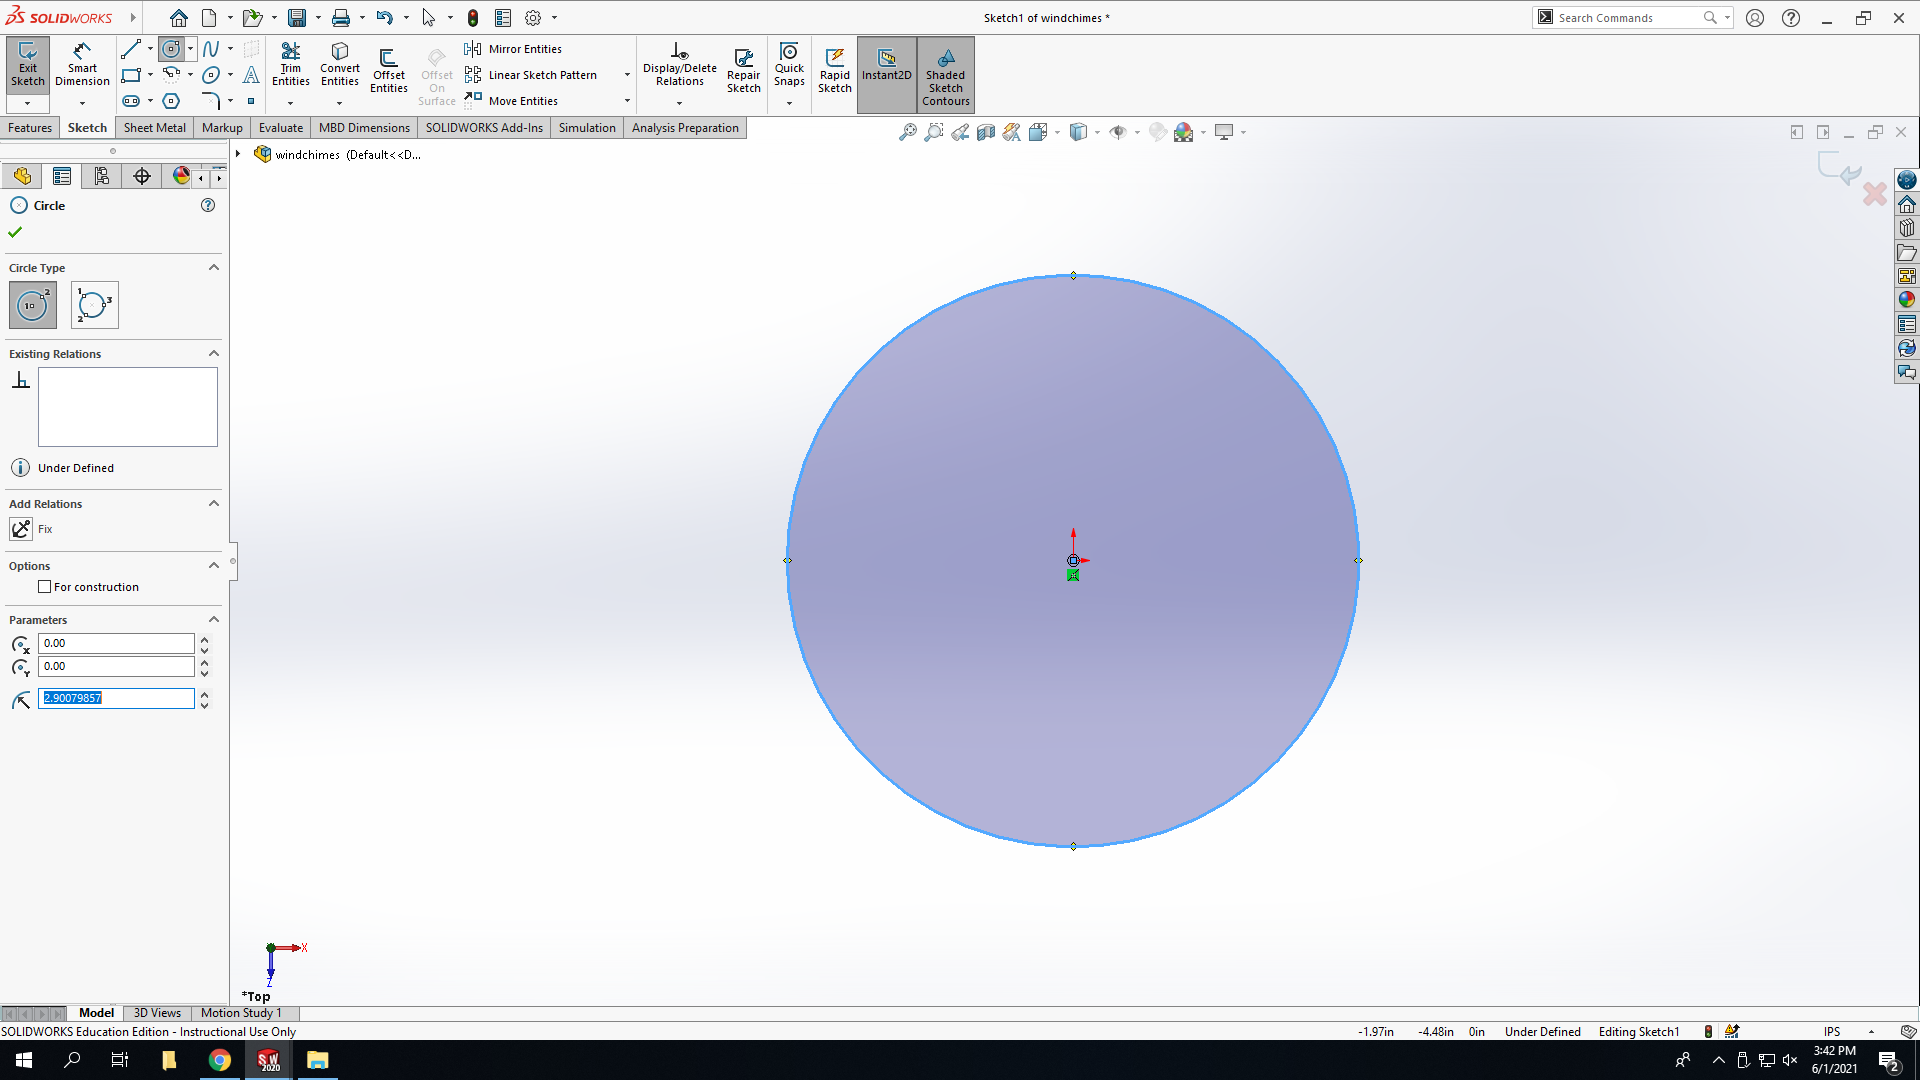Click Move Entities
1920x1080 pixels.
[x=511, y=101]
